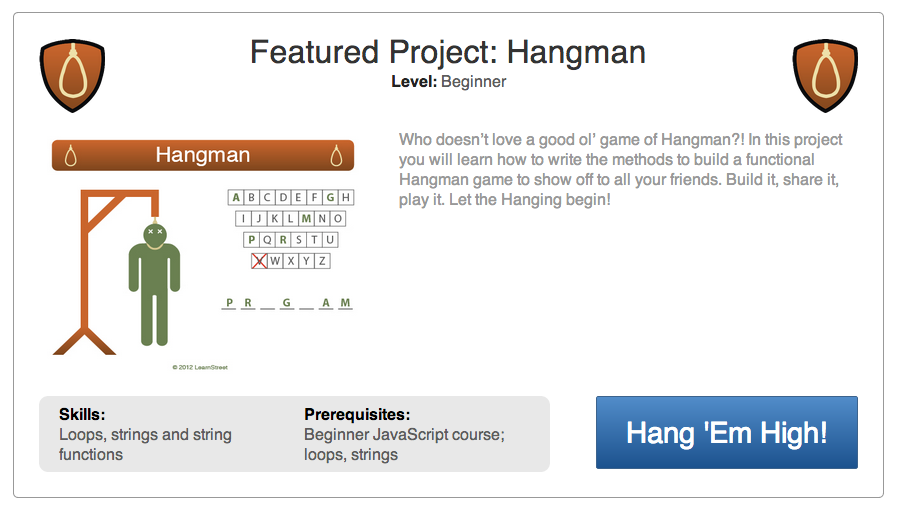The image size is (901, 516).
Task: Click the left noose icon in Hangman banner
Action: 71,156
